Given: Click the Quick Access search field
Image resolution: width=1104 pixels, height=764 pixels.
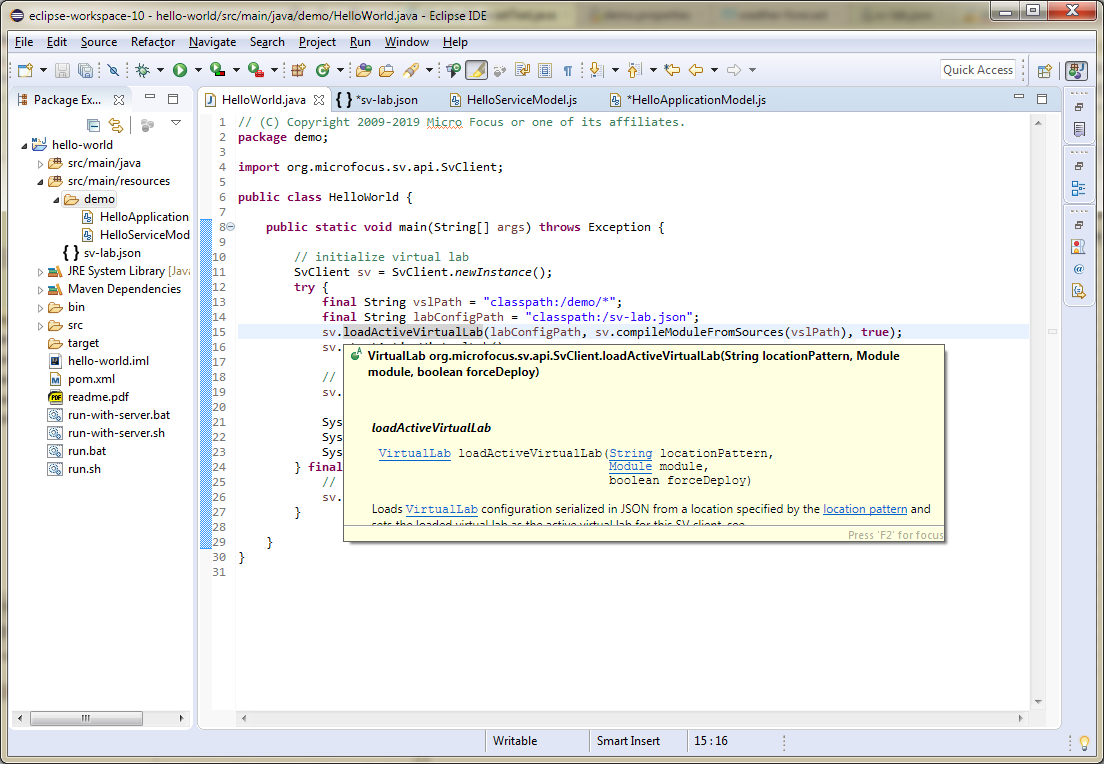Looking at the screenshot, I should 978,70.
